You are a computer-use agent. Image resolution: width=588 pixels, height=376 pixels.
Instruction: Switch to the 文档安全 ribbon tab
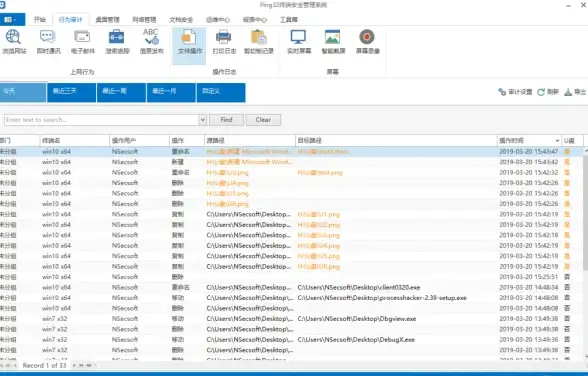[x=181, y=19]
